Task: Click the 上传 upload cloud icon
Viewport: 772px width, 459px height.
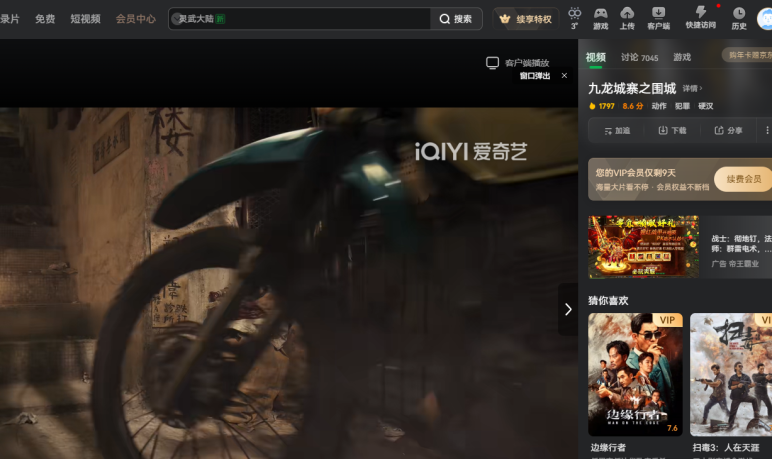Action: (x=627, y=19)
